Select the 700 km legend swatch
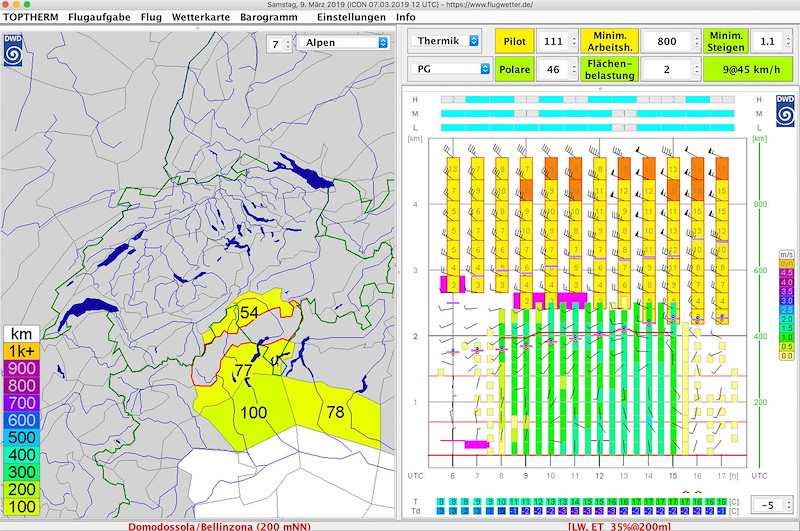The height and width of the screenshot is (531, 800). [x=21, y=403]
